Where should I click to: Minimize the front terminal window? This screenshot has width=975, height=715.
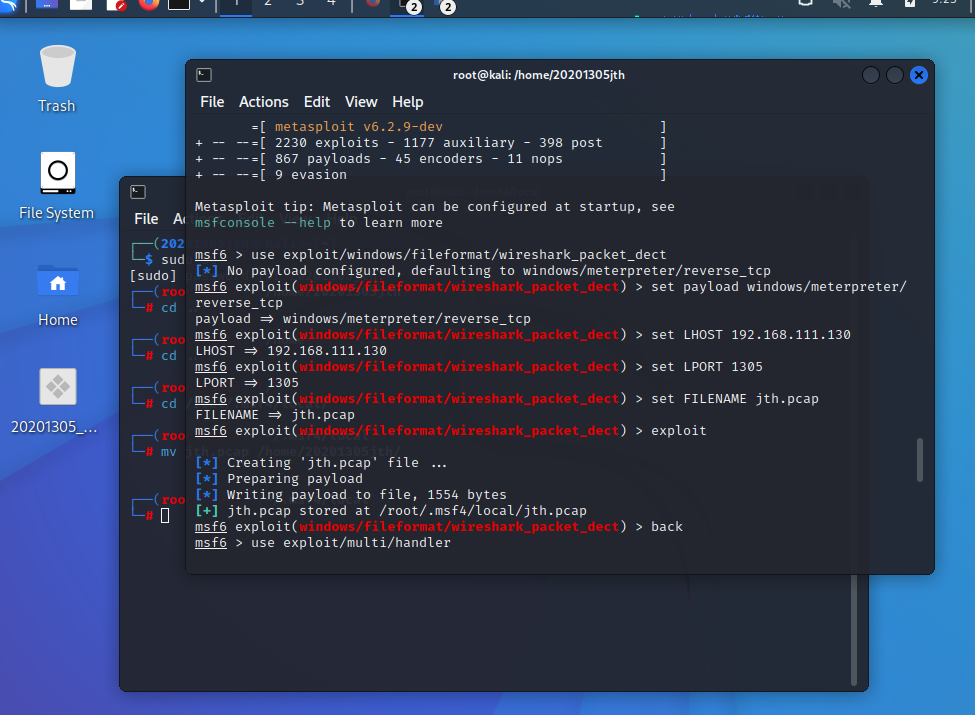click(x=871, y=75)
